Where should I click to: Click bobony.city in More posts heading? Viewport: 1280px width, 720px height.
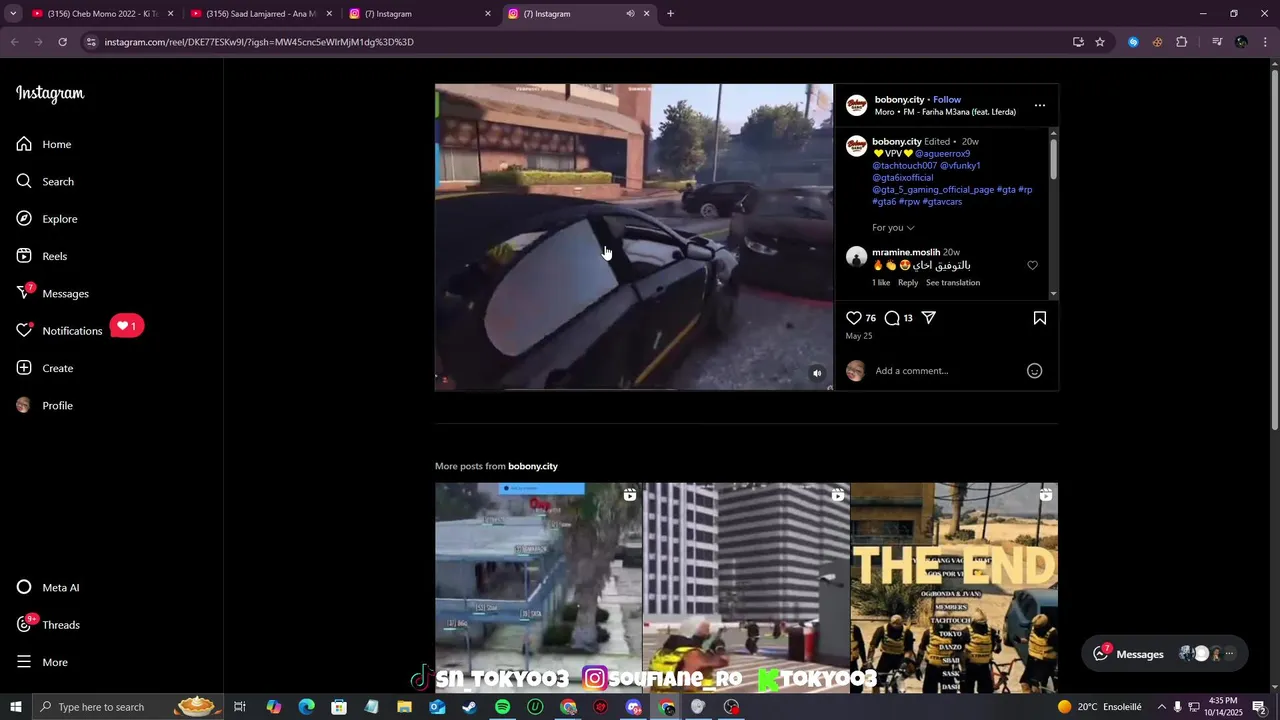533,466
